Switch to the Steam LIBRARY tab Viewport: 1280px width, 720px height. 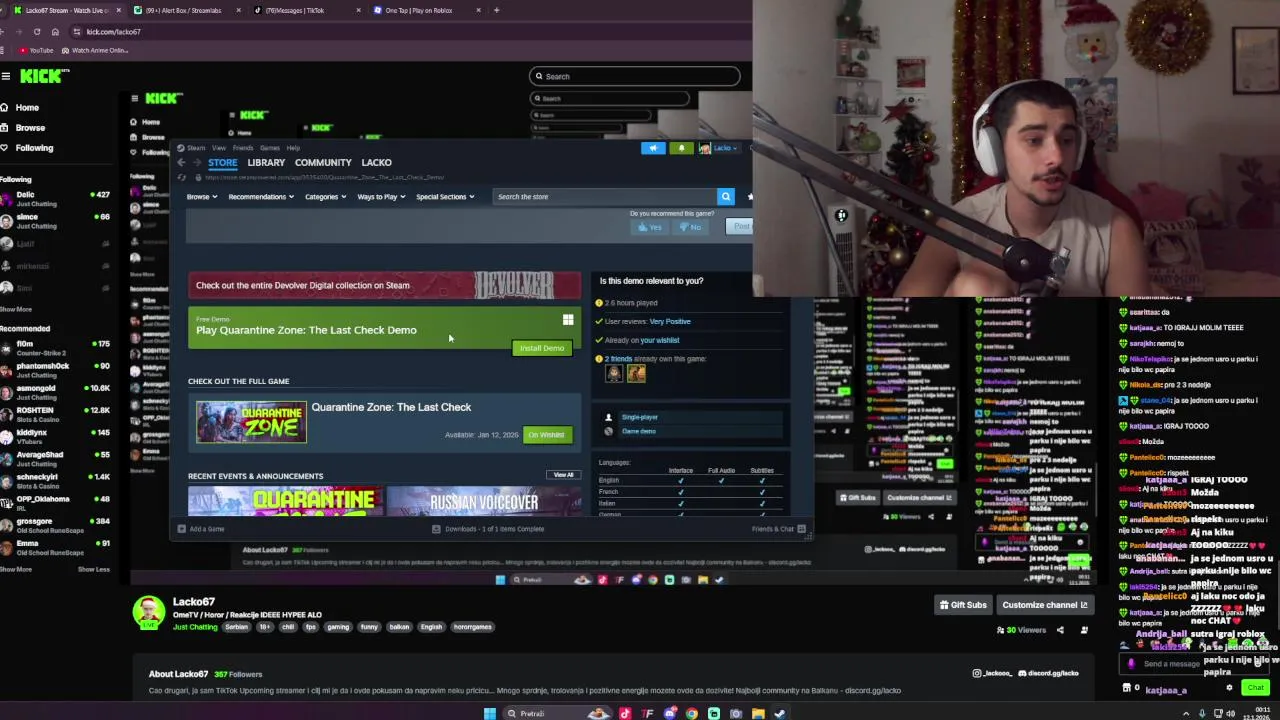pos(266,162)
